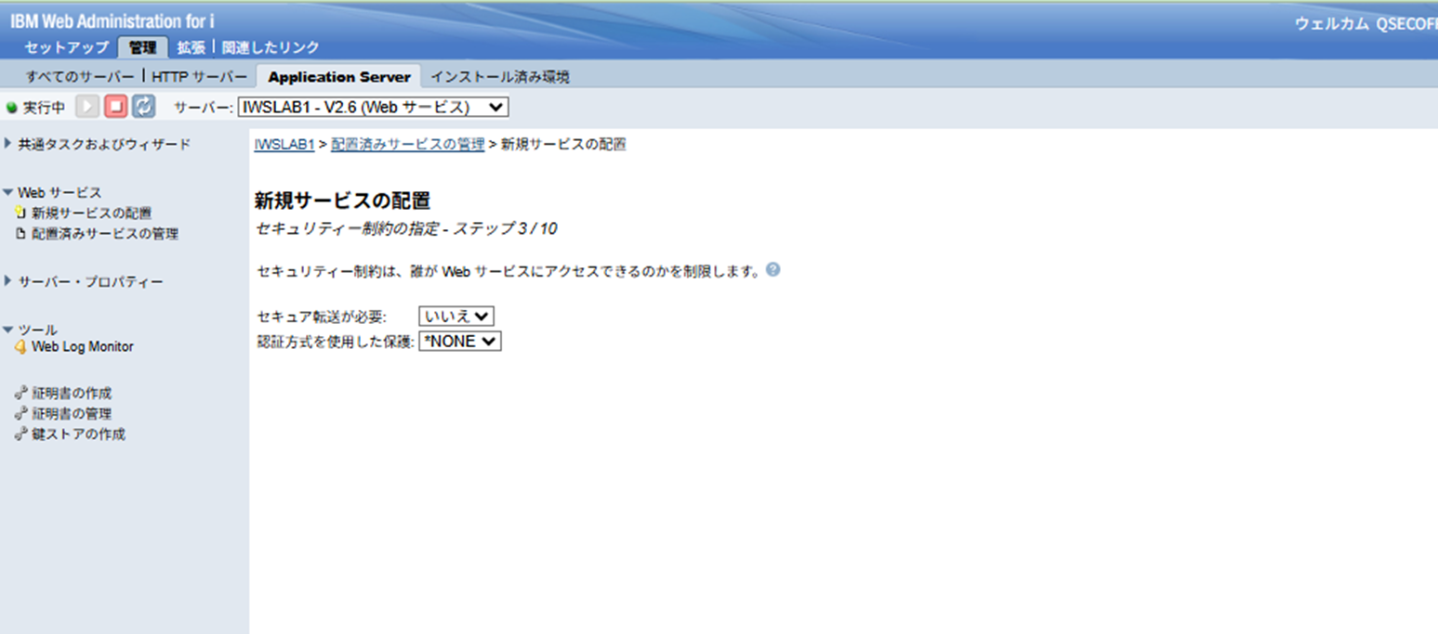
Task: Switch to インストール済み環境 tab
Action: point(500,77)
